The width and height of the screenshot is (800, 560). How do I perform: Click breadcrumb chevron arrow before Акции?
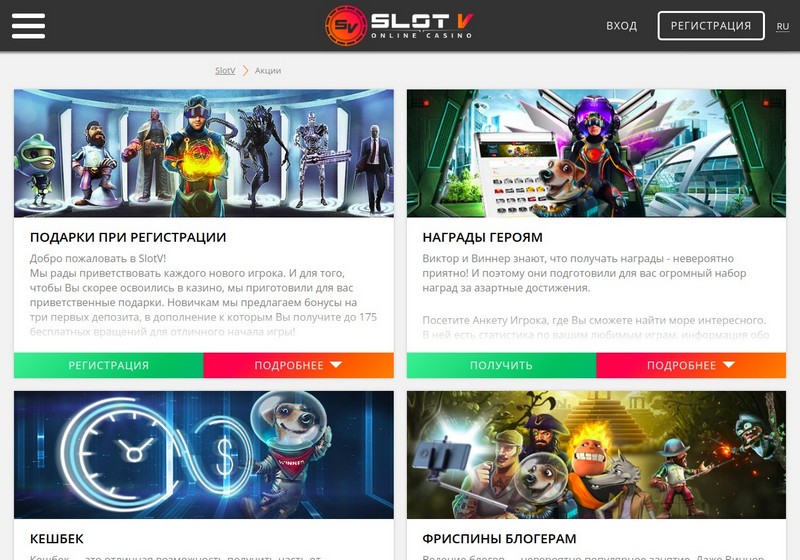pyautogui.click(x=245, y=70)
